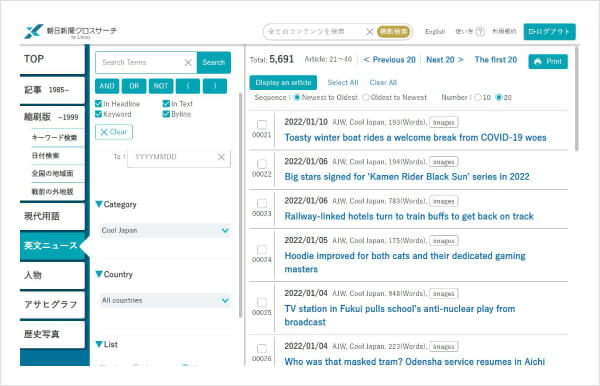The height and width of the screenshot is (386, 600).
Task: Select 全国の地域面 sub-item
Action: (x=52, y=174)
